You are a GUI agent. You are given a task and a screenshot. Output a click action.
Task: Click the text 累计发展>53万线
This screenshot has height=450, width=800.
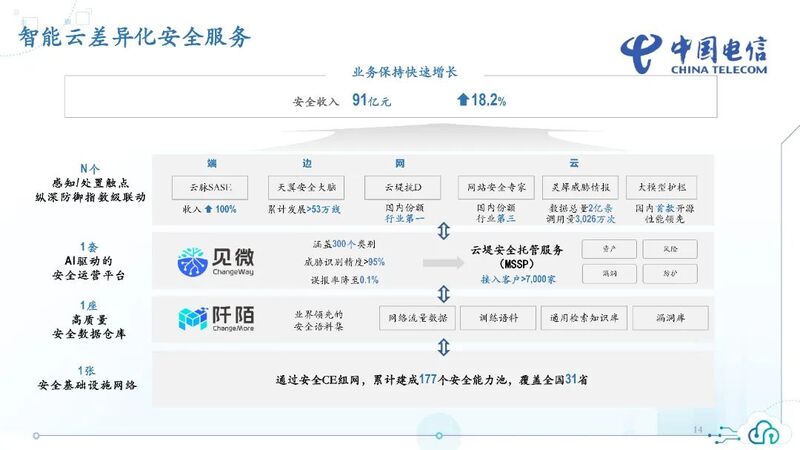305,209
